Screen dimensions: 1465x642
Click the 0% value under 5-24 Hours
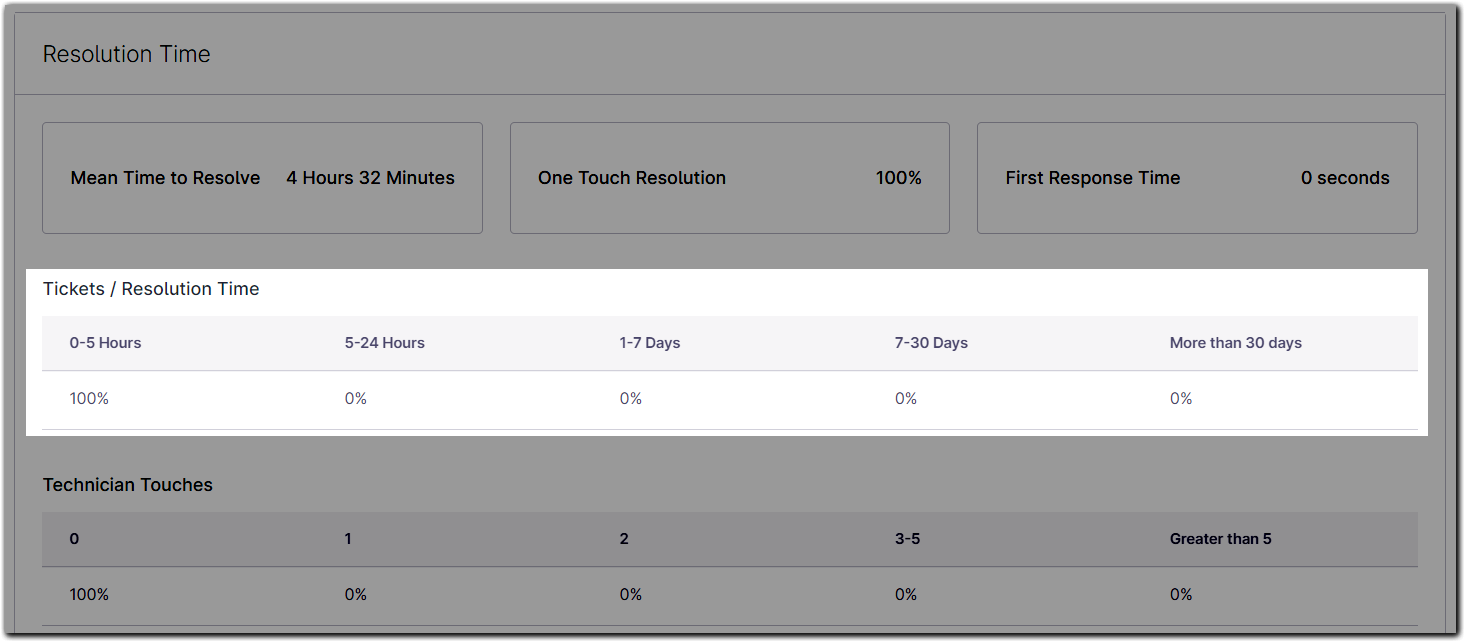(355, 397)
